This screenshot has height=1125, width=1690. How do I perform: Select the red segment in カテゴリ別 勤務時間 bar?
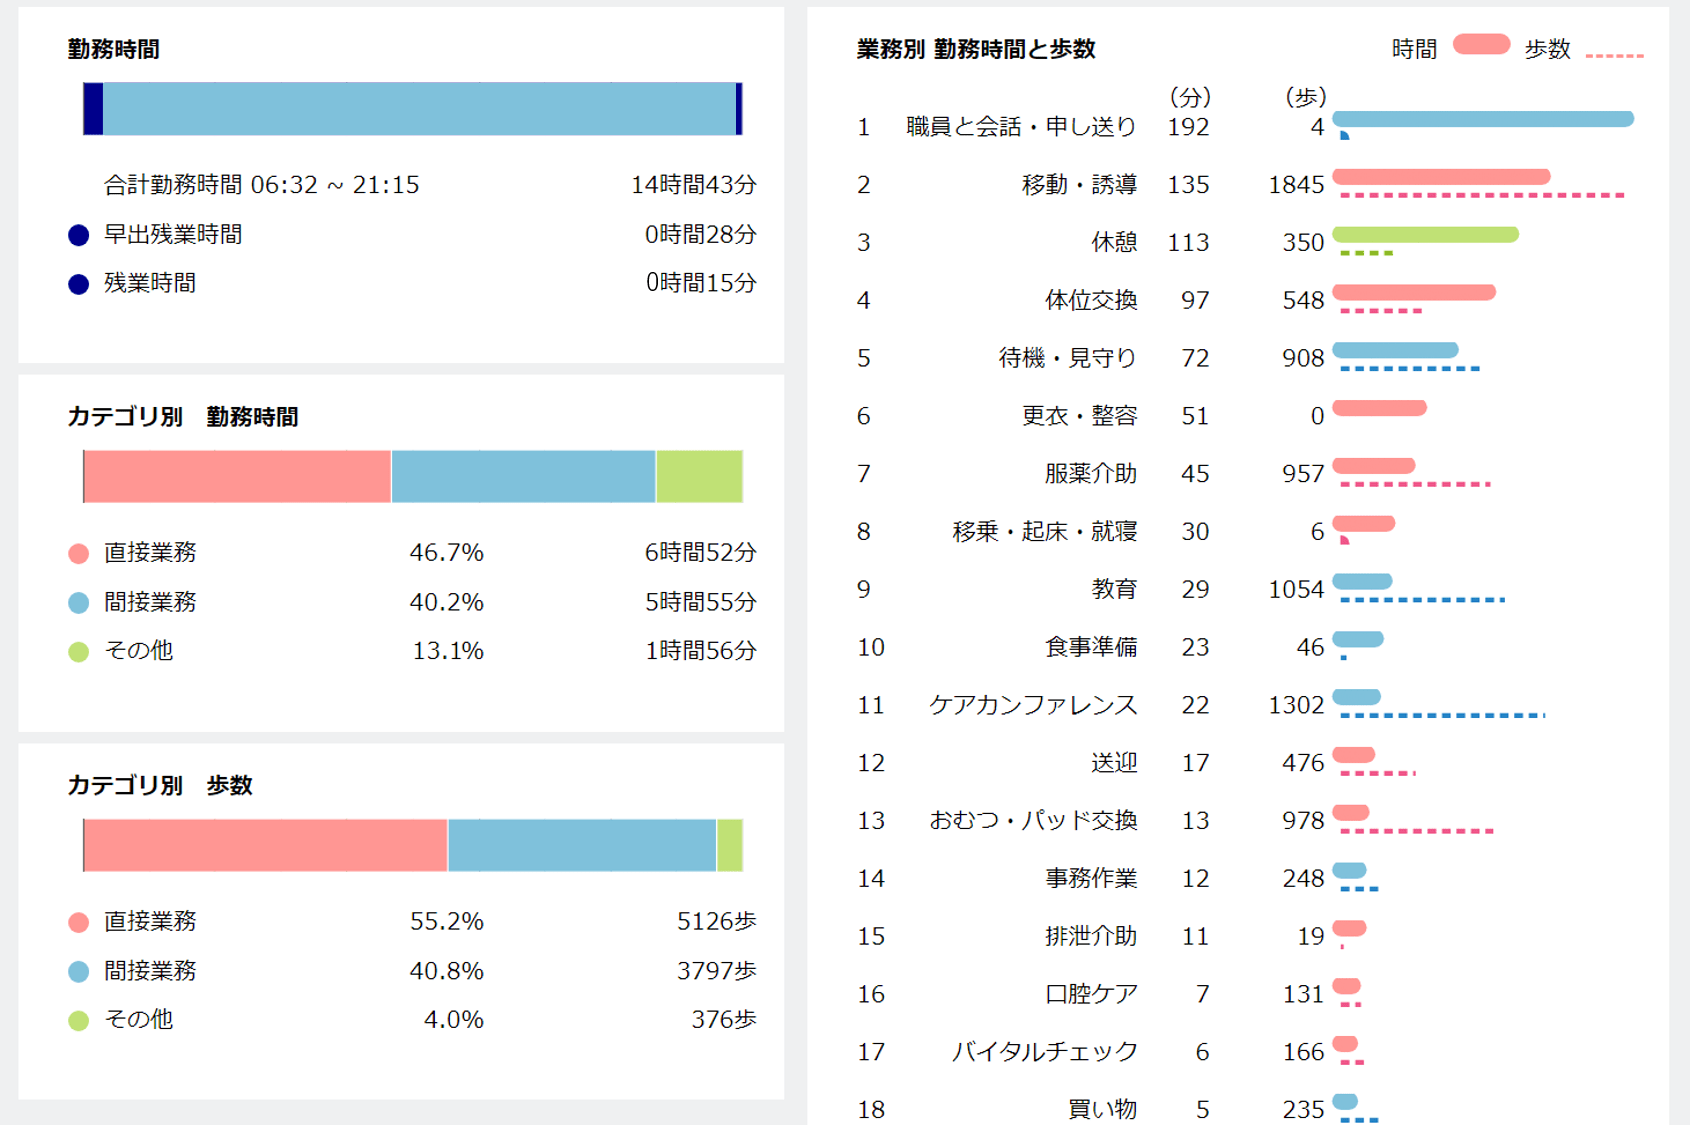click(x=237, y=477)
